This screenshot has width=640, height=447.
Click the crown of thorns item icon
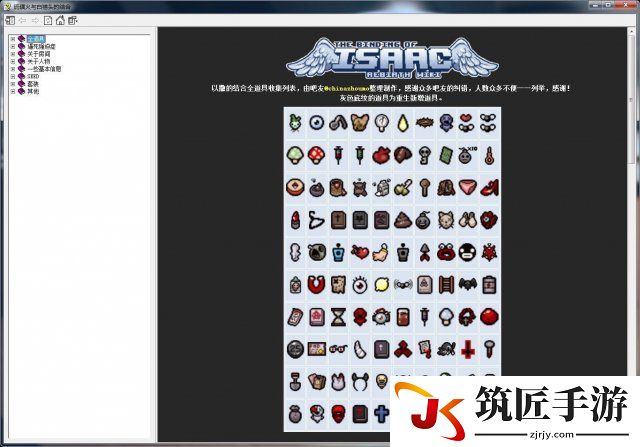(424, 122)
